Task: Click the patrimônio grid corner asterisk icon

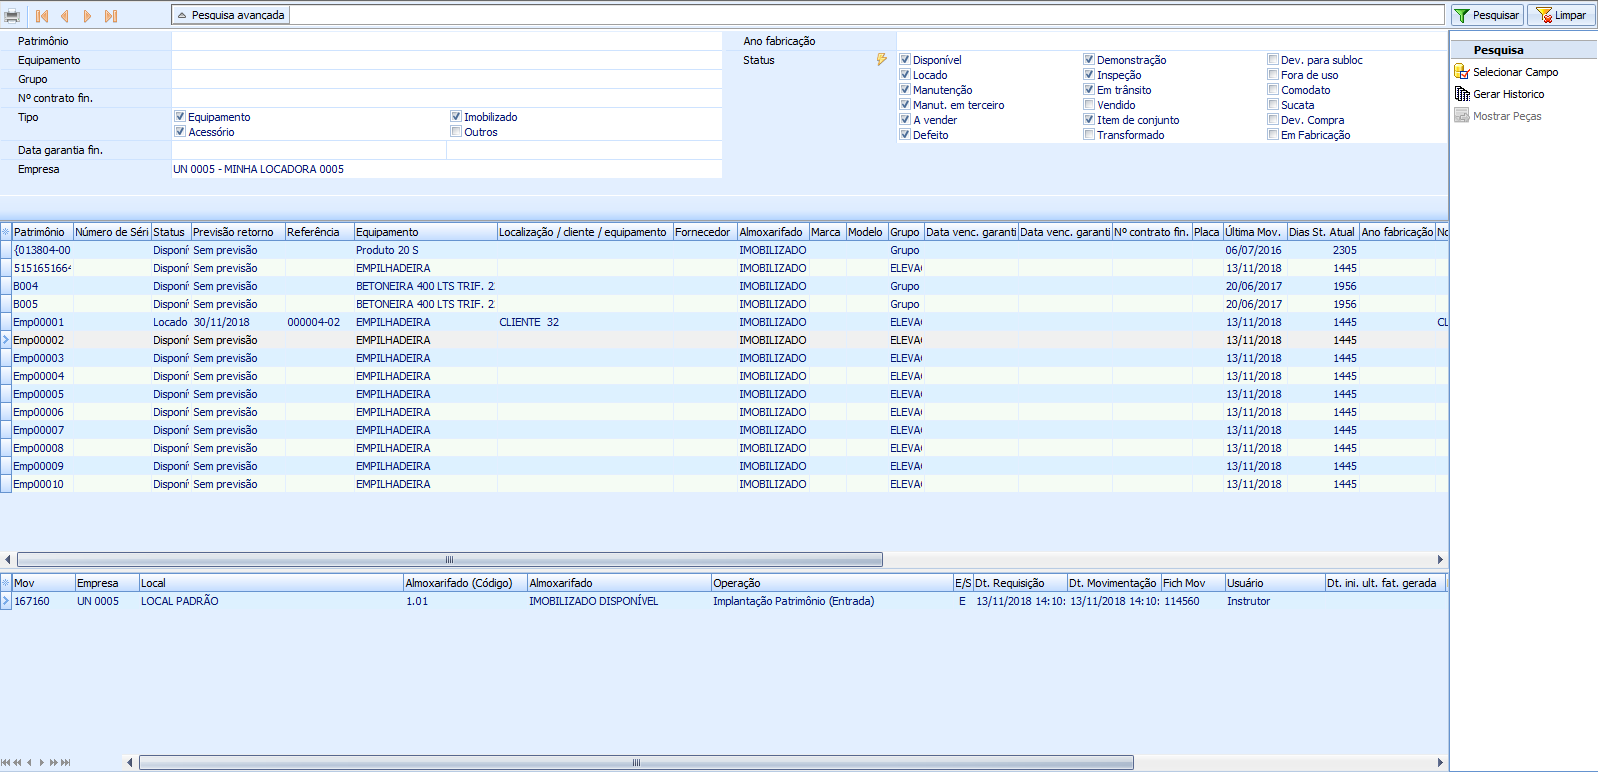Action: [5, 232]
